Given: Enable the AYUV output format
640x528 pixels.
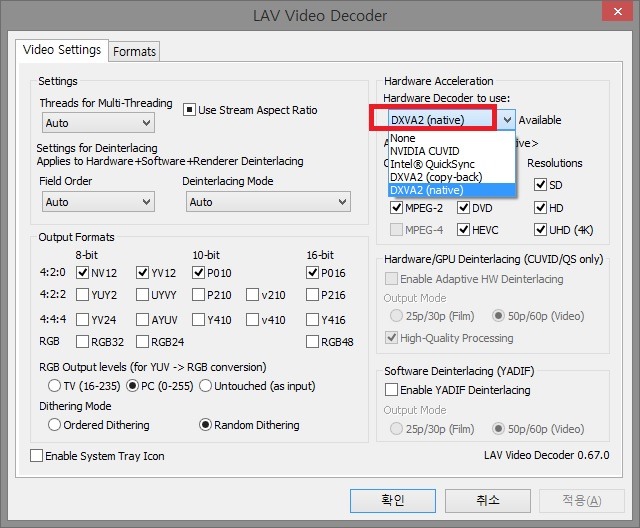Looking at the screenshot, I should (x=142, y=319).
